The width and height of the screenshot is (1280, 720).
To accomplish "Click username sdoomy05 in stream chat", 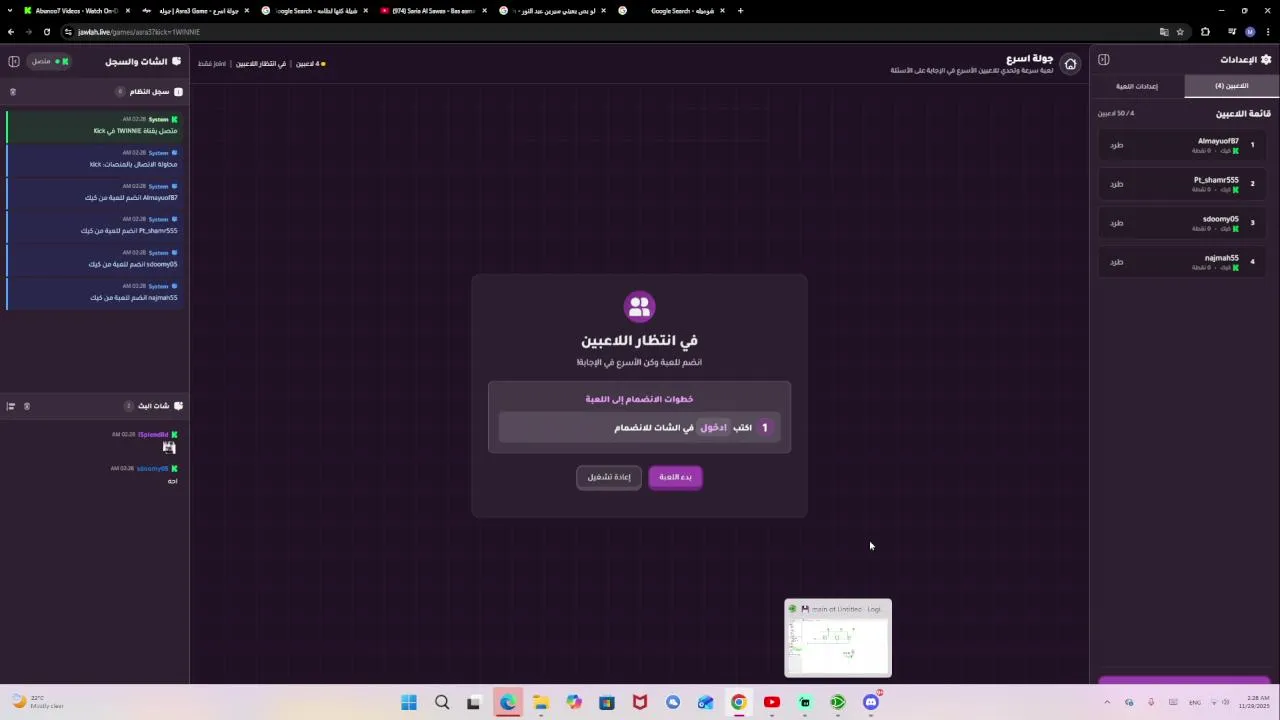I will (x=153, y=469).
